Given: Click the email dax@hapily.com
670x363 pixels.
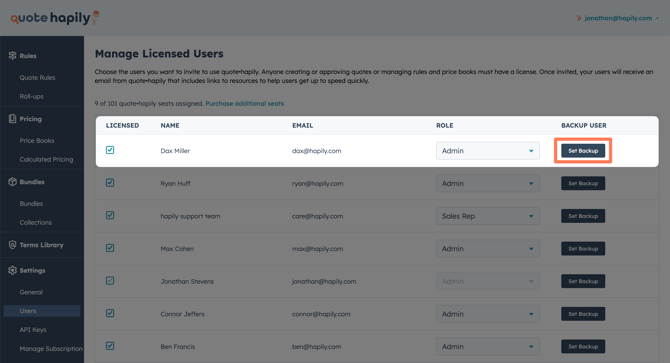Looking at the screenshot, I should pyautogui.click(x=317, y=151).
